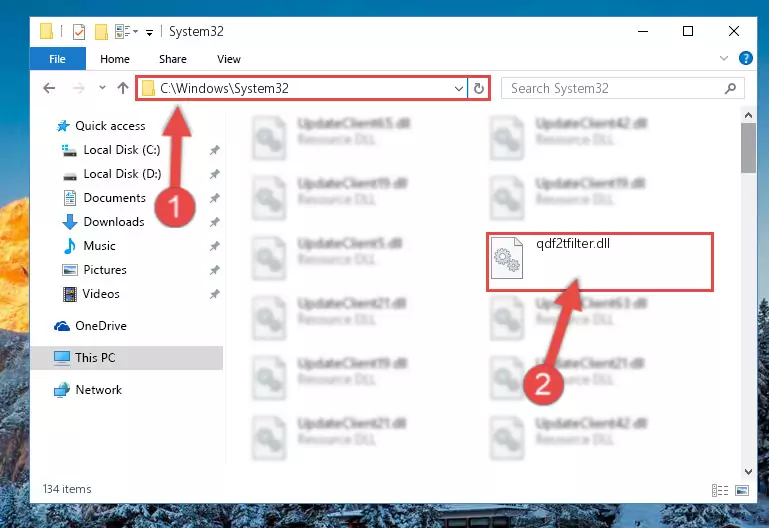Open Local Disk (D:) in sidebar
The width and height of the screenshot is (769, 528).
point(122,174)
